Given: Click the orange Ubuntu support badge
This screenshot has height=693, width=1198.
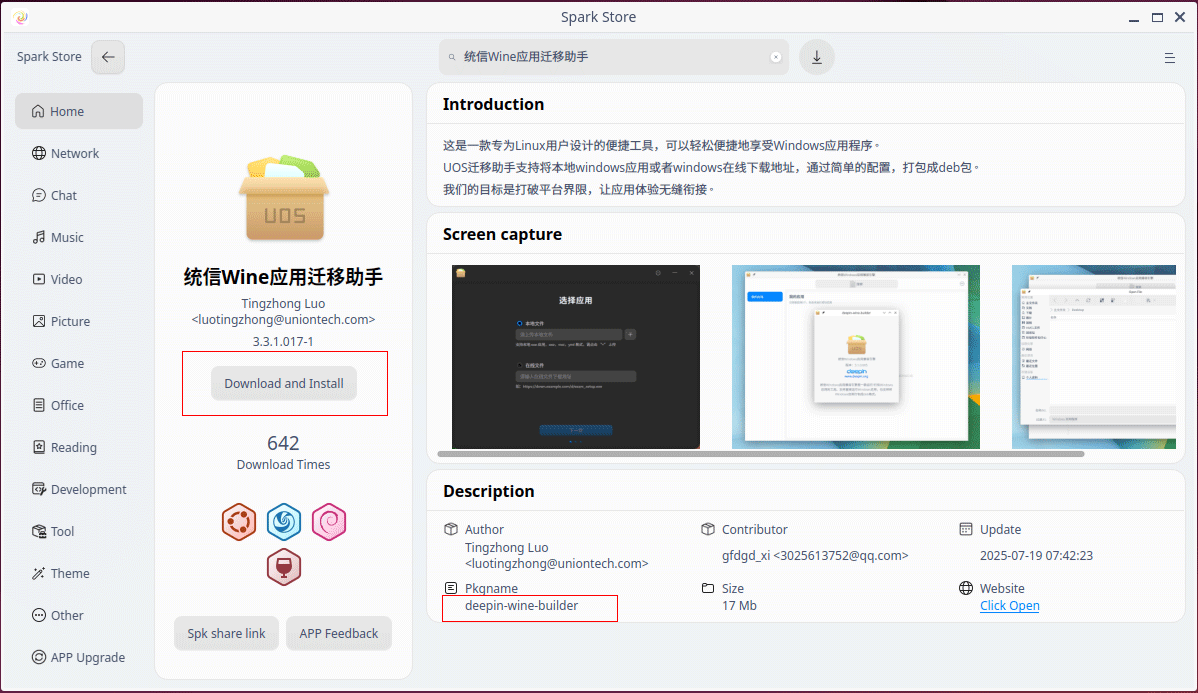Looking at the screenshot, I should point(239,522).
